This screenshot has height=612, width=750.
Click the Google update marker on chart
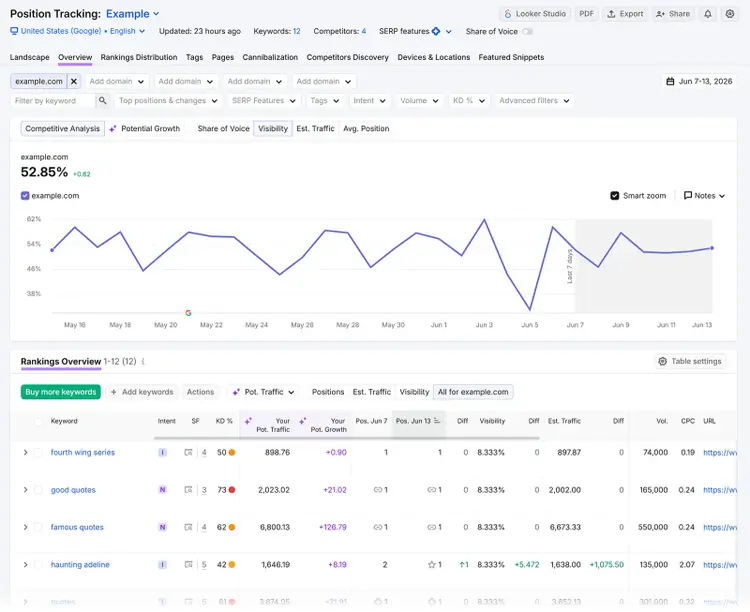pyautogui.click(x=188, y=313)
